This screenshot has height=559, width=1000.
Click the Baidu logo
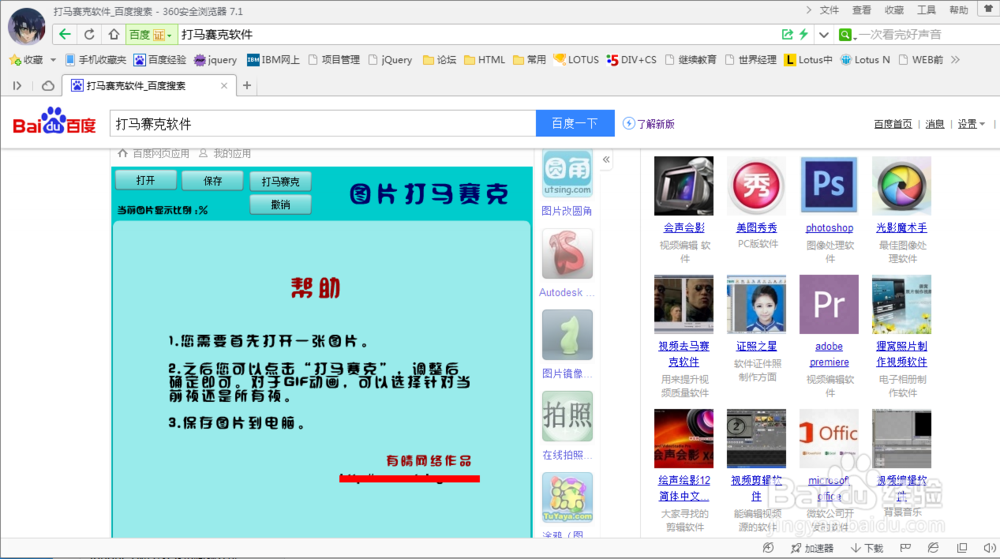54,122
